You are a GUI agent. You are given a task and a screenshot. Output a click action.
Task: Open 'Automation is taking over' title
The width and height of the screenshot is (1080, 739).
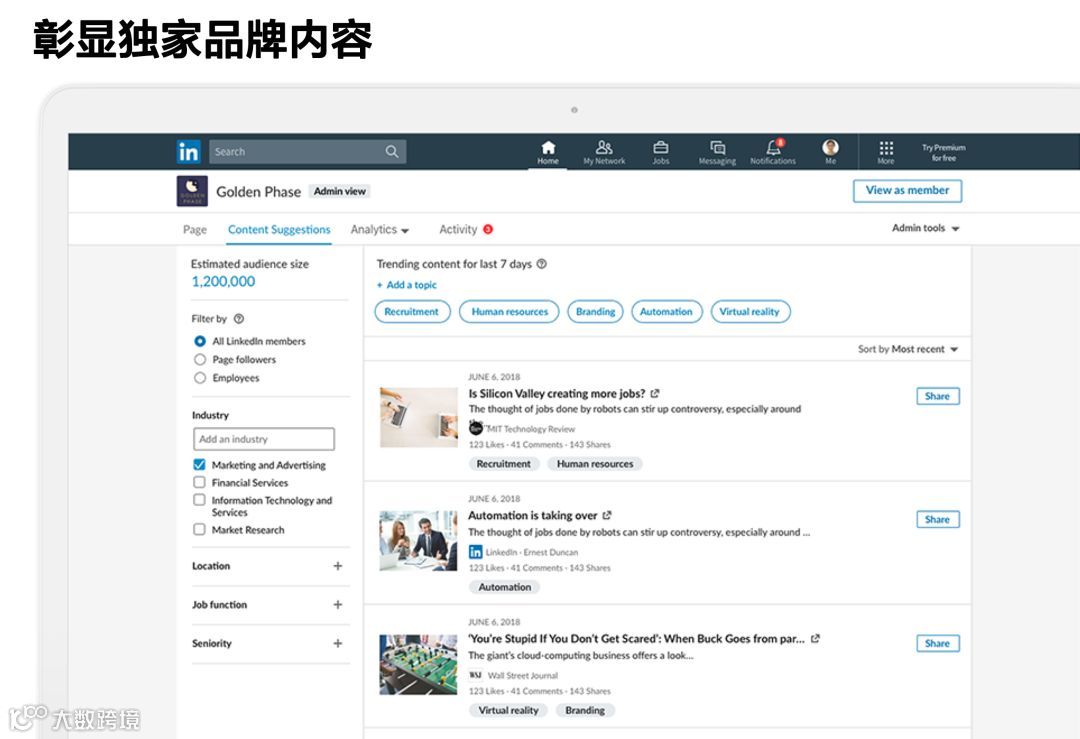click(533, 515)
